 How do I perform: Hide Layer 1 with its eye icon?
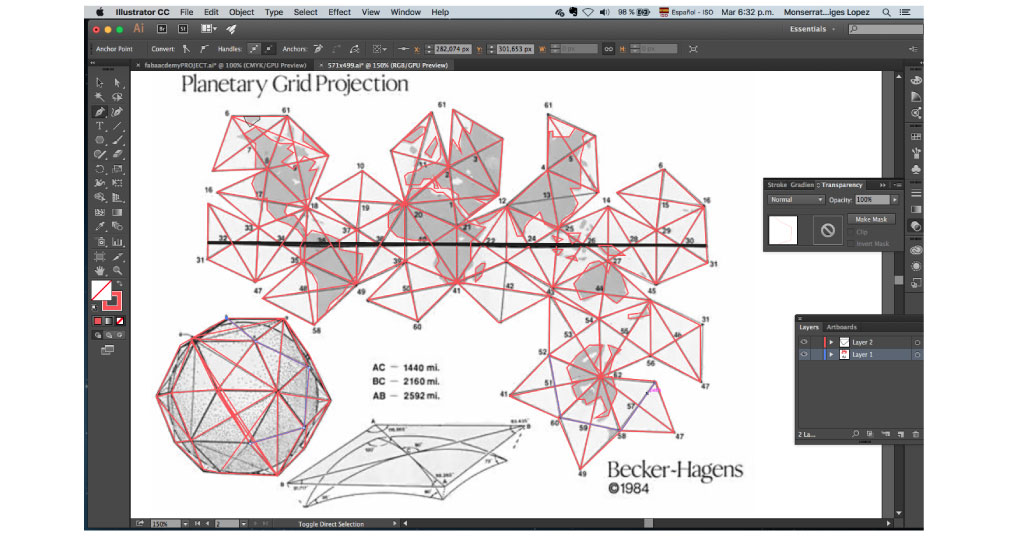point(803,354)
